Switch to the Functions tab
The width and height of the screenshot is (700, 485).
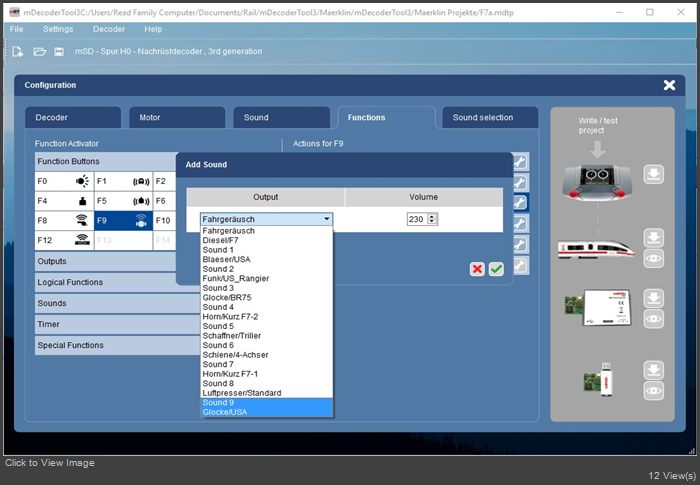pyautogui.click(x=386, y=117)
